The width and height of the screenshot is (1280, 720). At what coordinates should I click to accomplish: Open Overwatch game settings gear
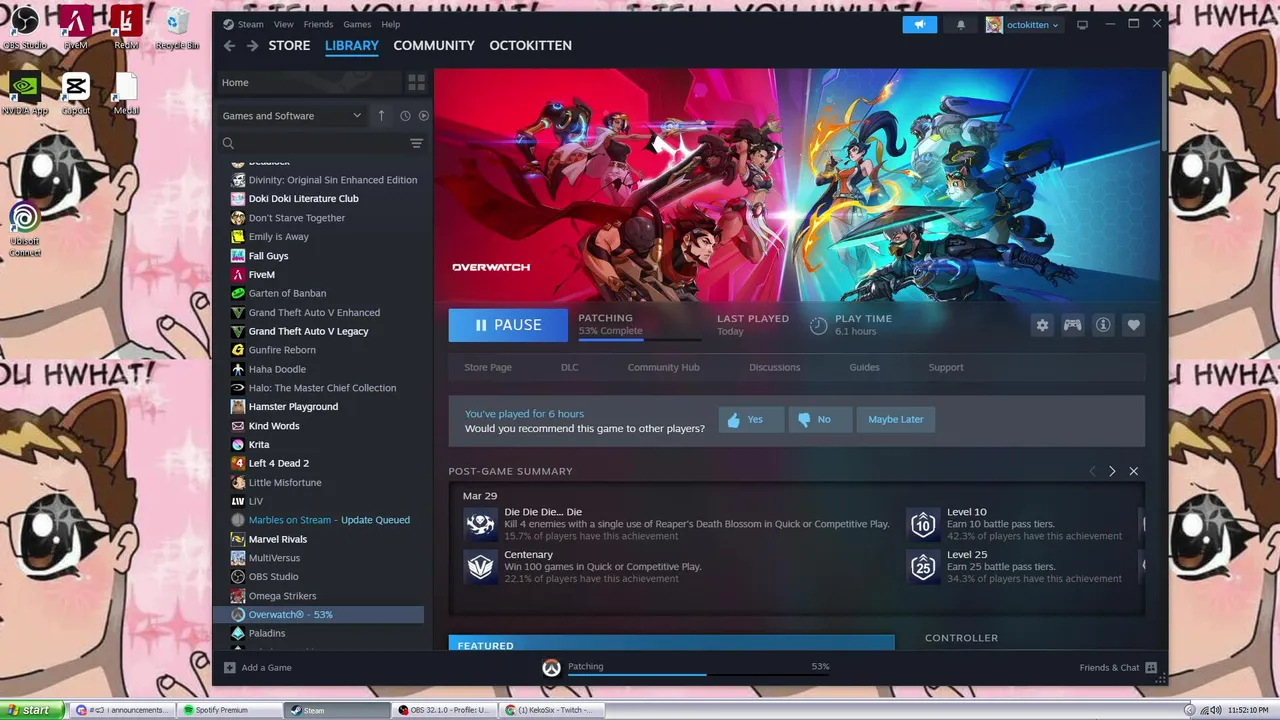(1042, 325)
